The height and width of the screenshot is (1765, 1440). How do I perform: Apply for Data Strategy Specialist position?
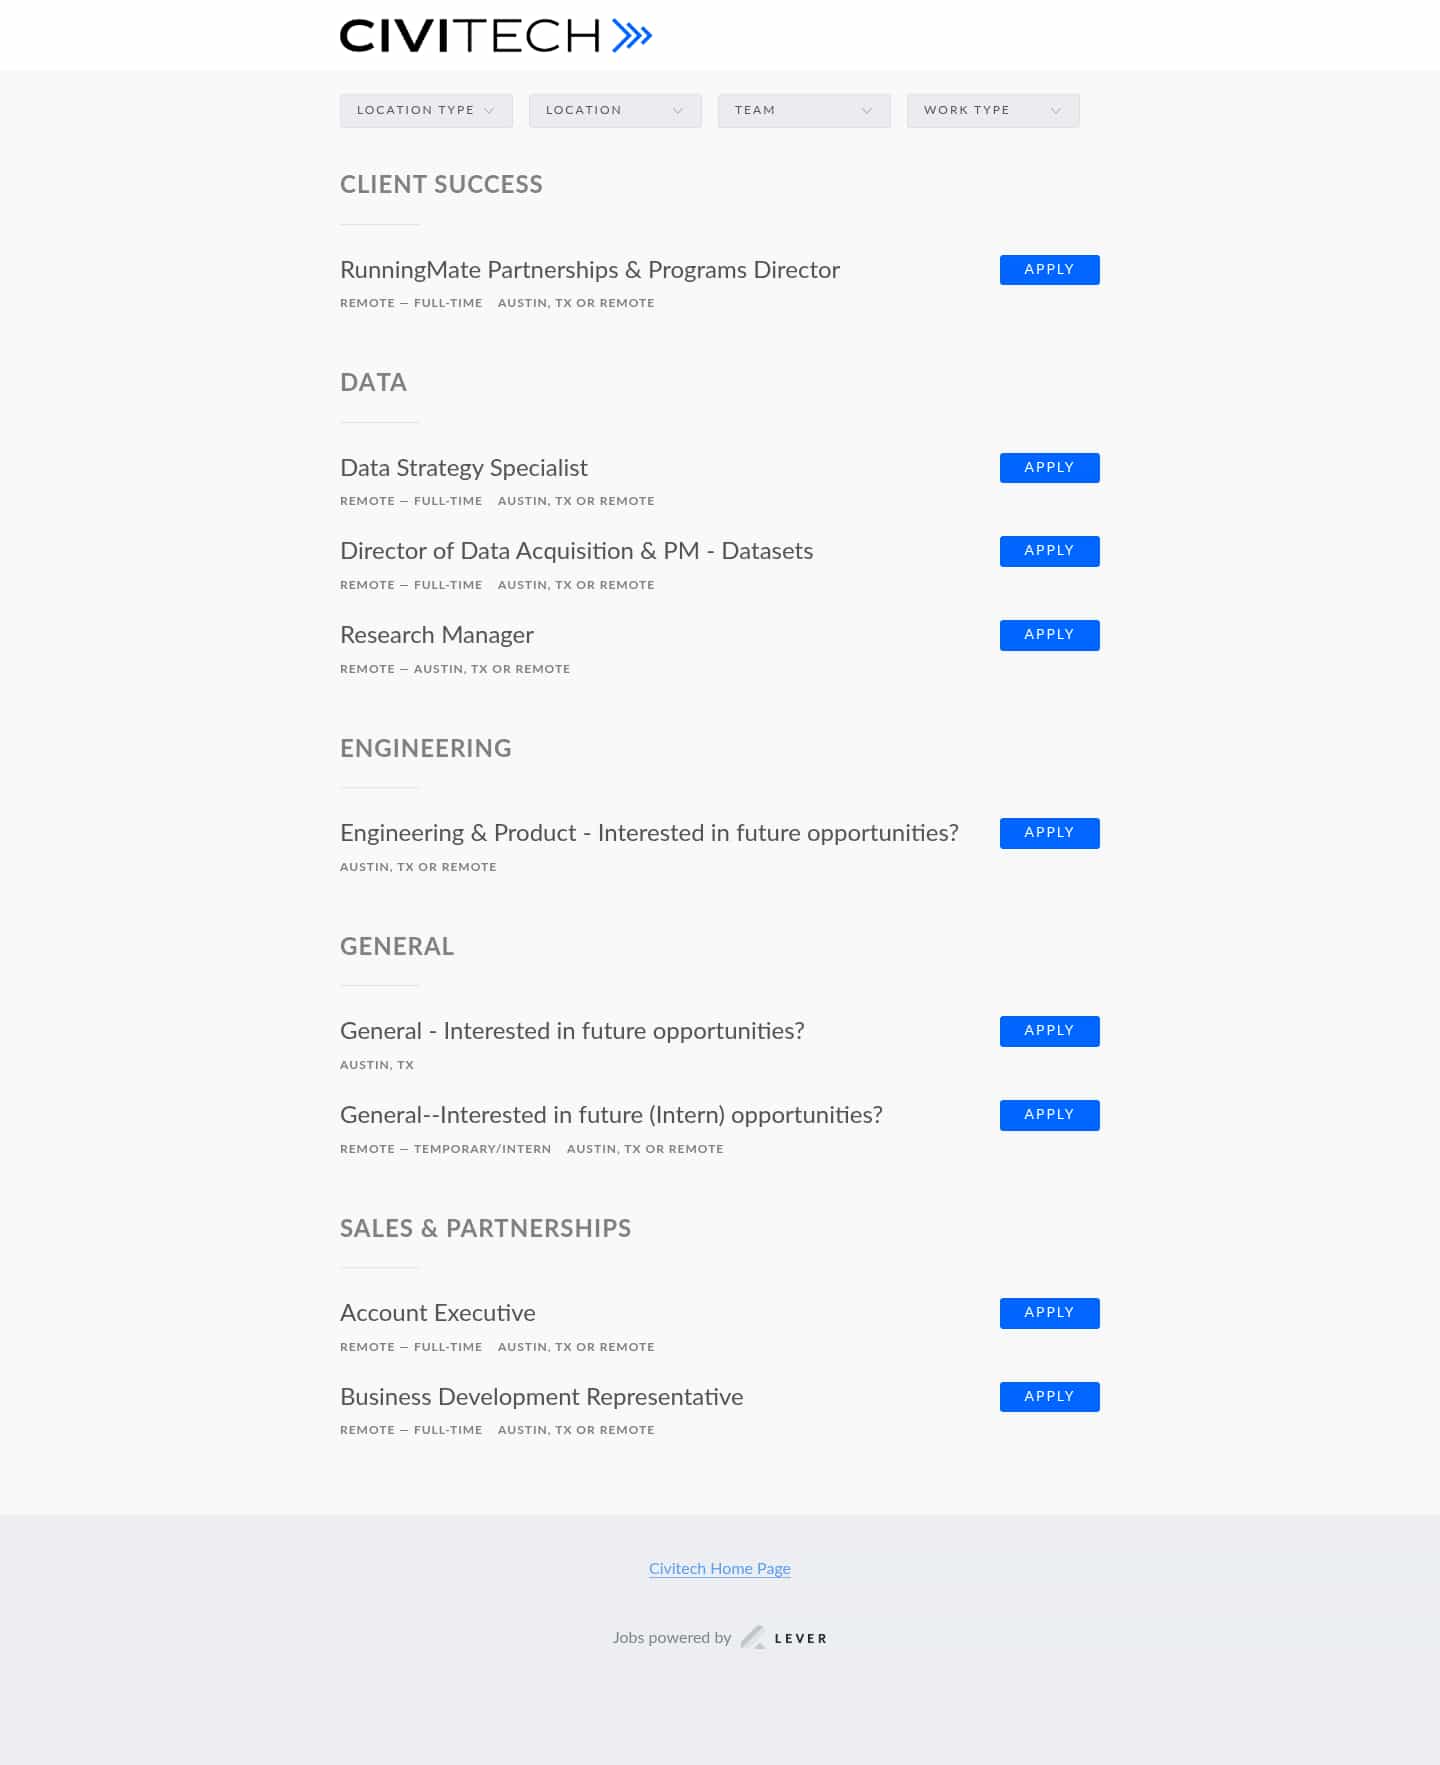click(1049, 468)
